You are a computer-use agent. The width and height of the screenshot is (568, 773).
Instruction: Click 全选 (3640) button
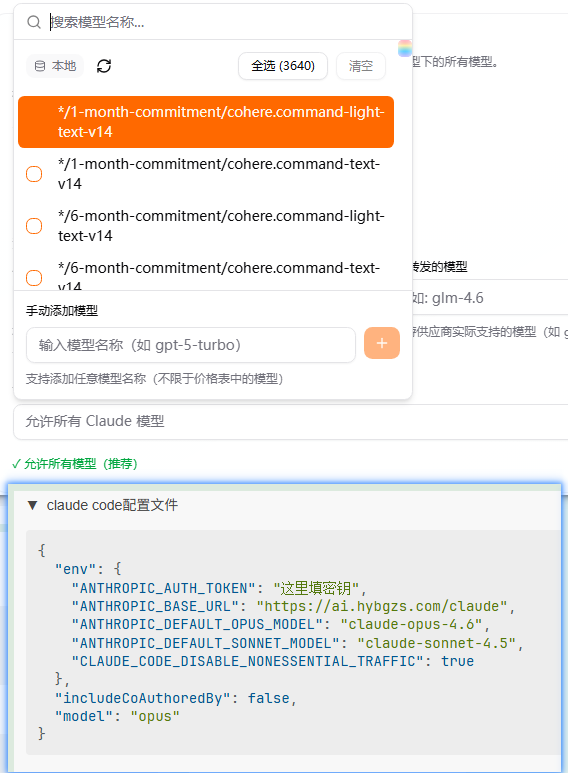283,66
